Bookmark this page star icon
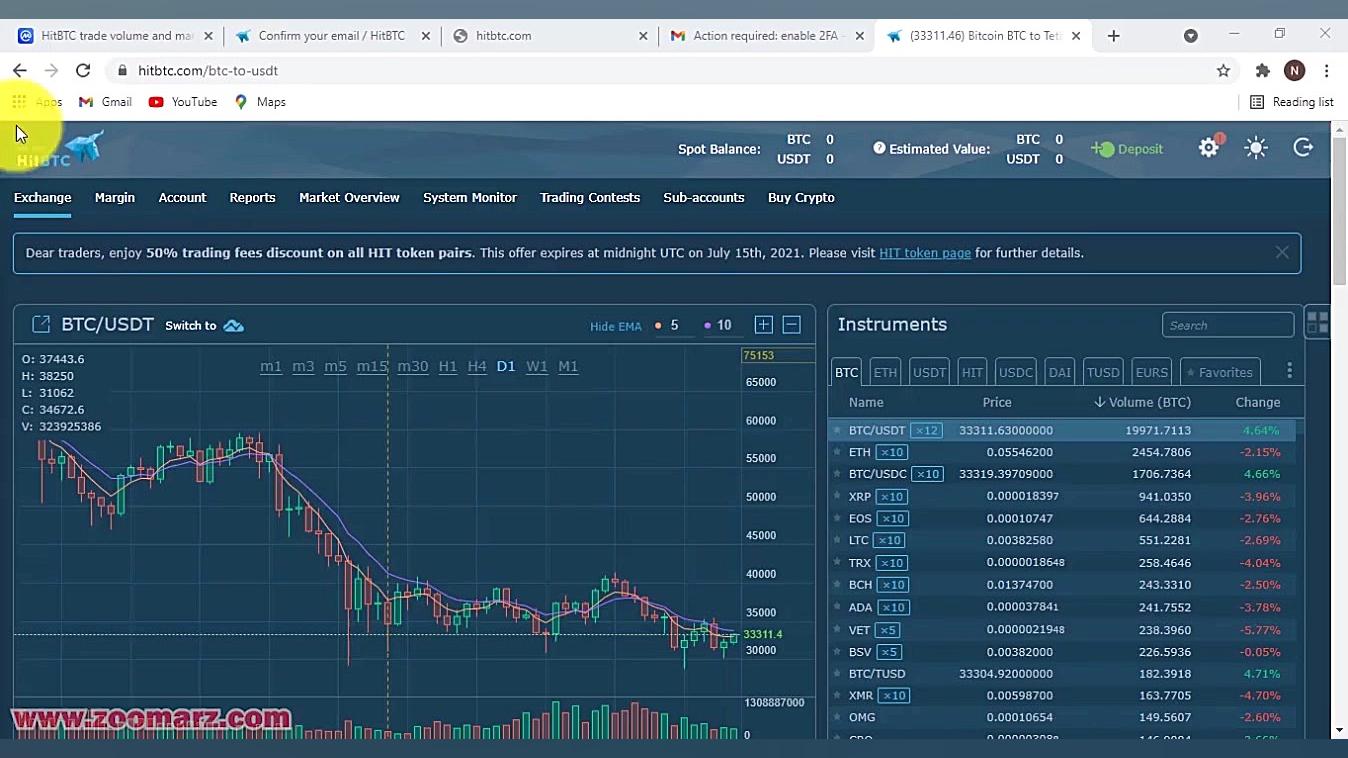Image resolution: width=1348 pixels, height=758 pixels. click(x=1223, y=70)
